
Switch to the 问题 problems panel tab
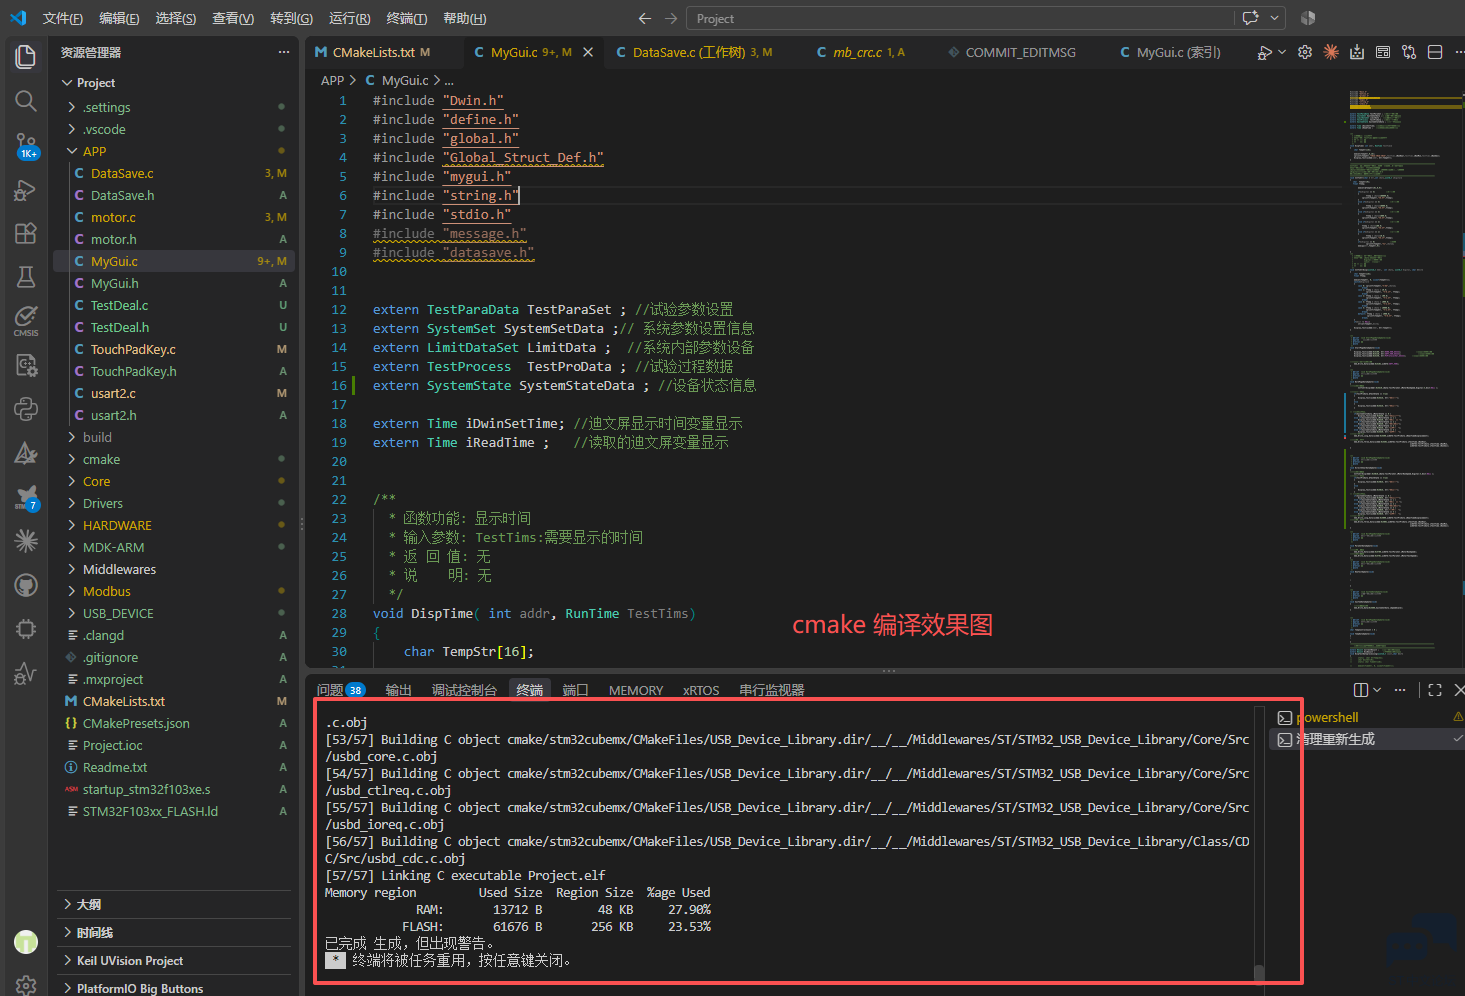click(x=340, y=690)
